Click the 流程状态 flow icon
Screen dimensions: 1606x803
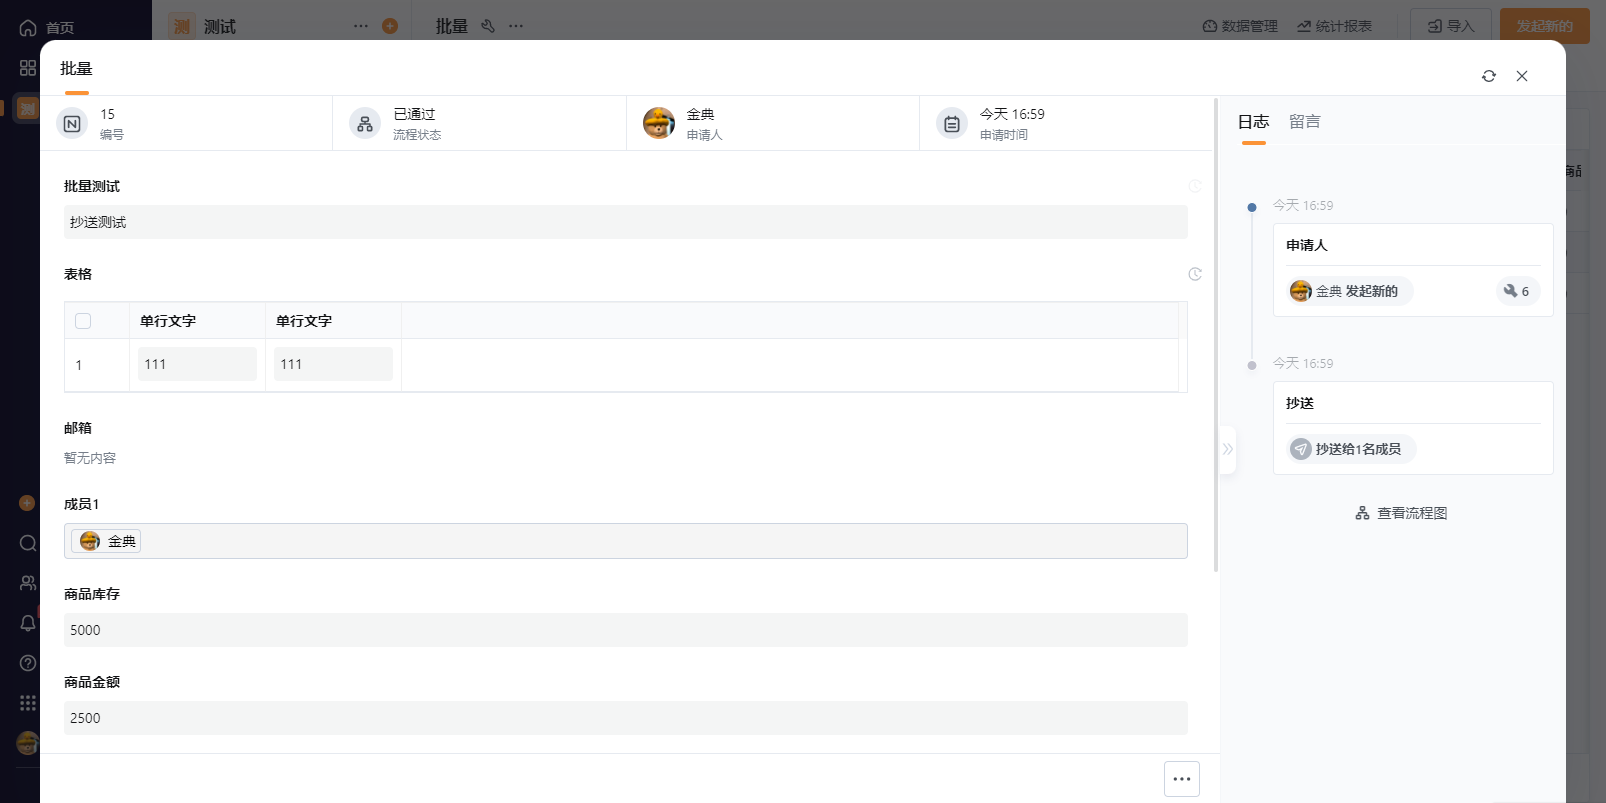click(x=365, y=124)
